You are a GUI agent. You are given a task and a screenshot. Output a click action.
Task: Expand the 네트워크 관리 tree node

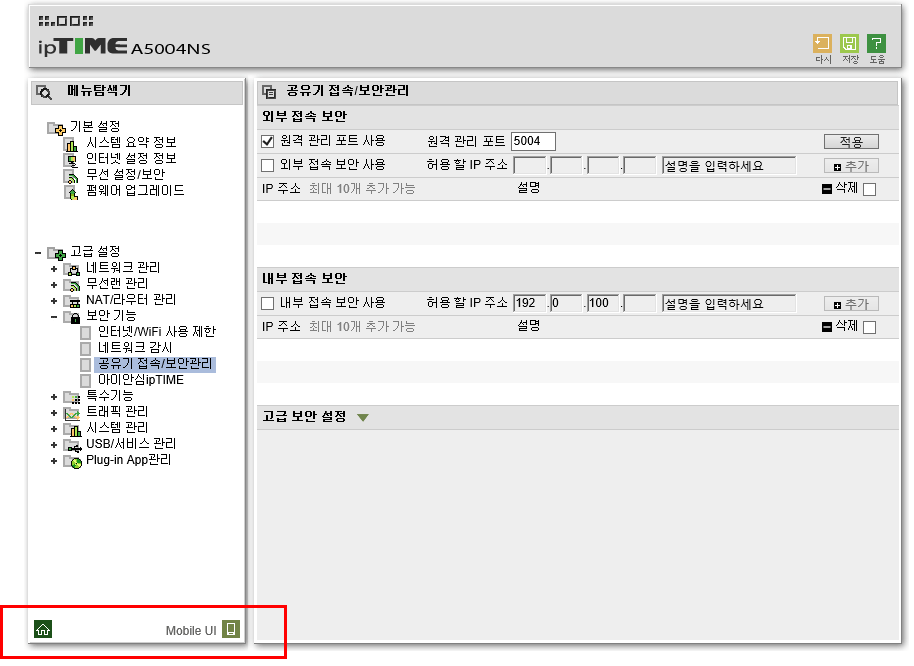54,269
